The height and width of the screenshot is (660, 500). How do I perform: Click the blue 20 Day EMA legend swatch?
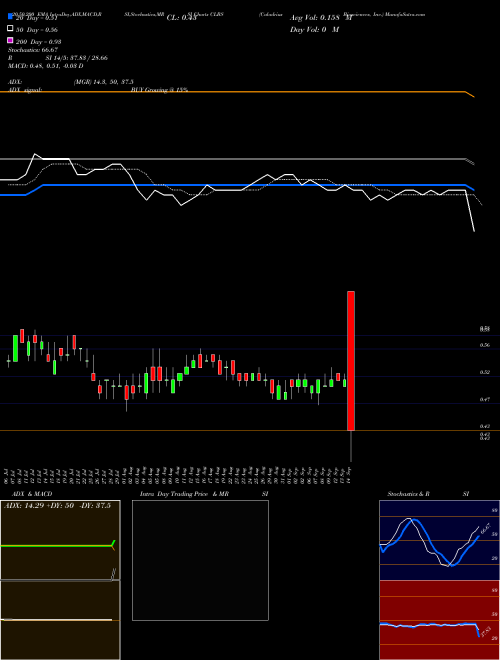click(10, 16)
